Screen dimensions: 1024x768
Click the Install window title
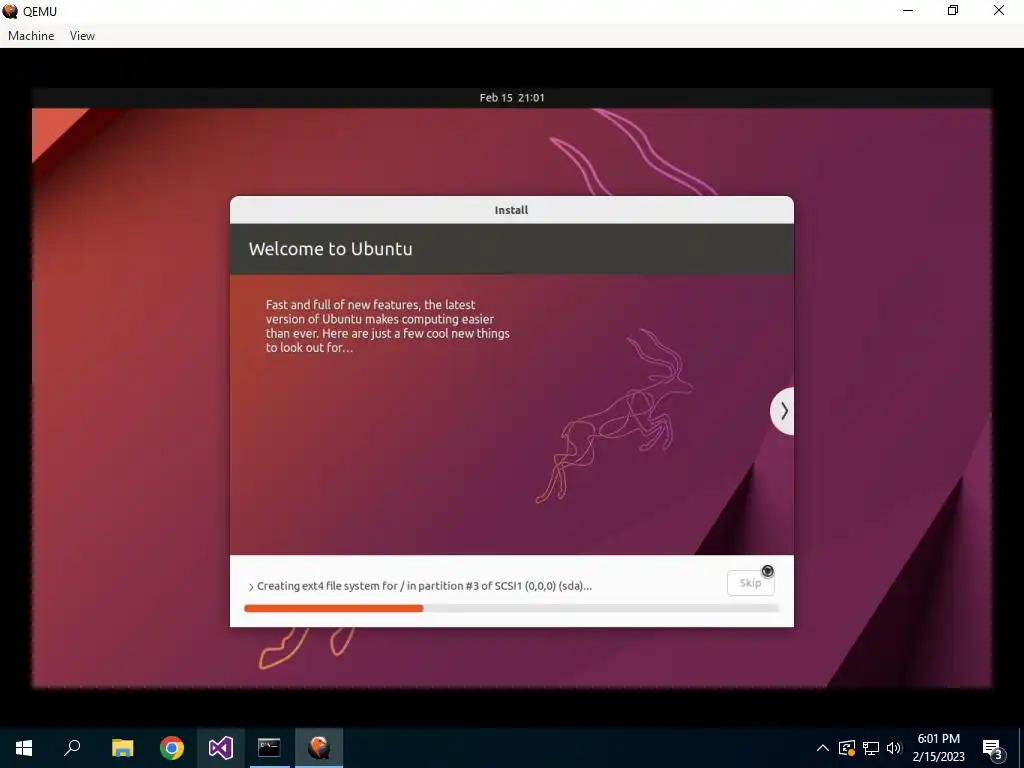pyautogui.click(x=511, y=210)
